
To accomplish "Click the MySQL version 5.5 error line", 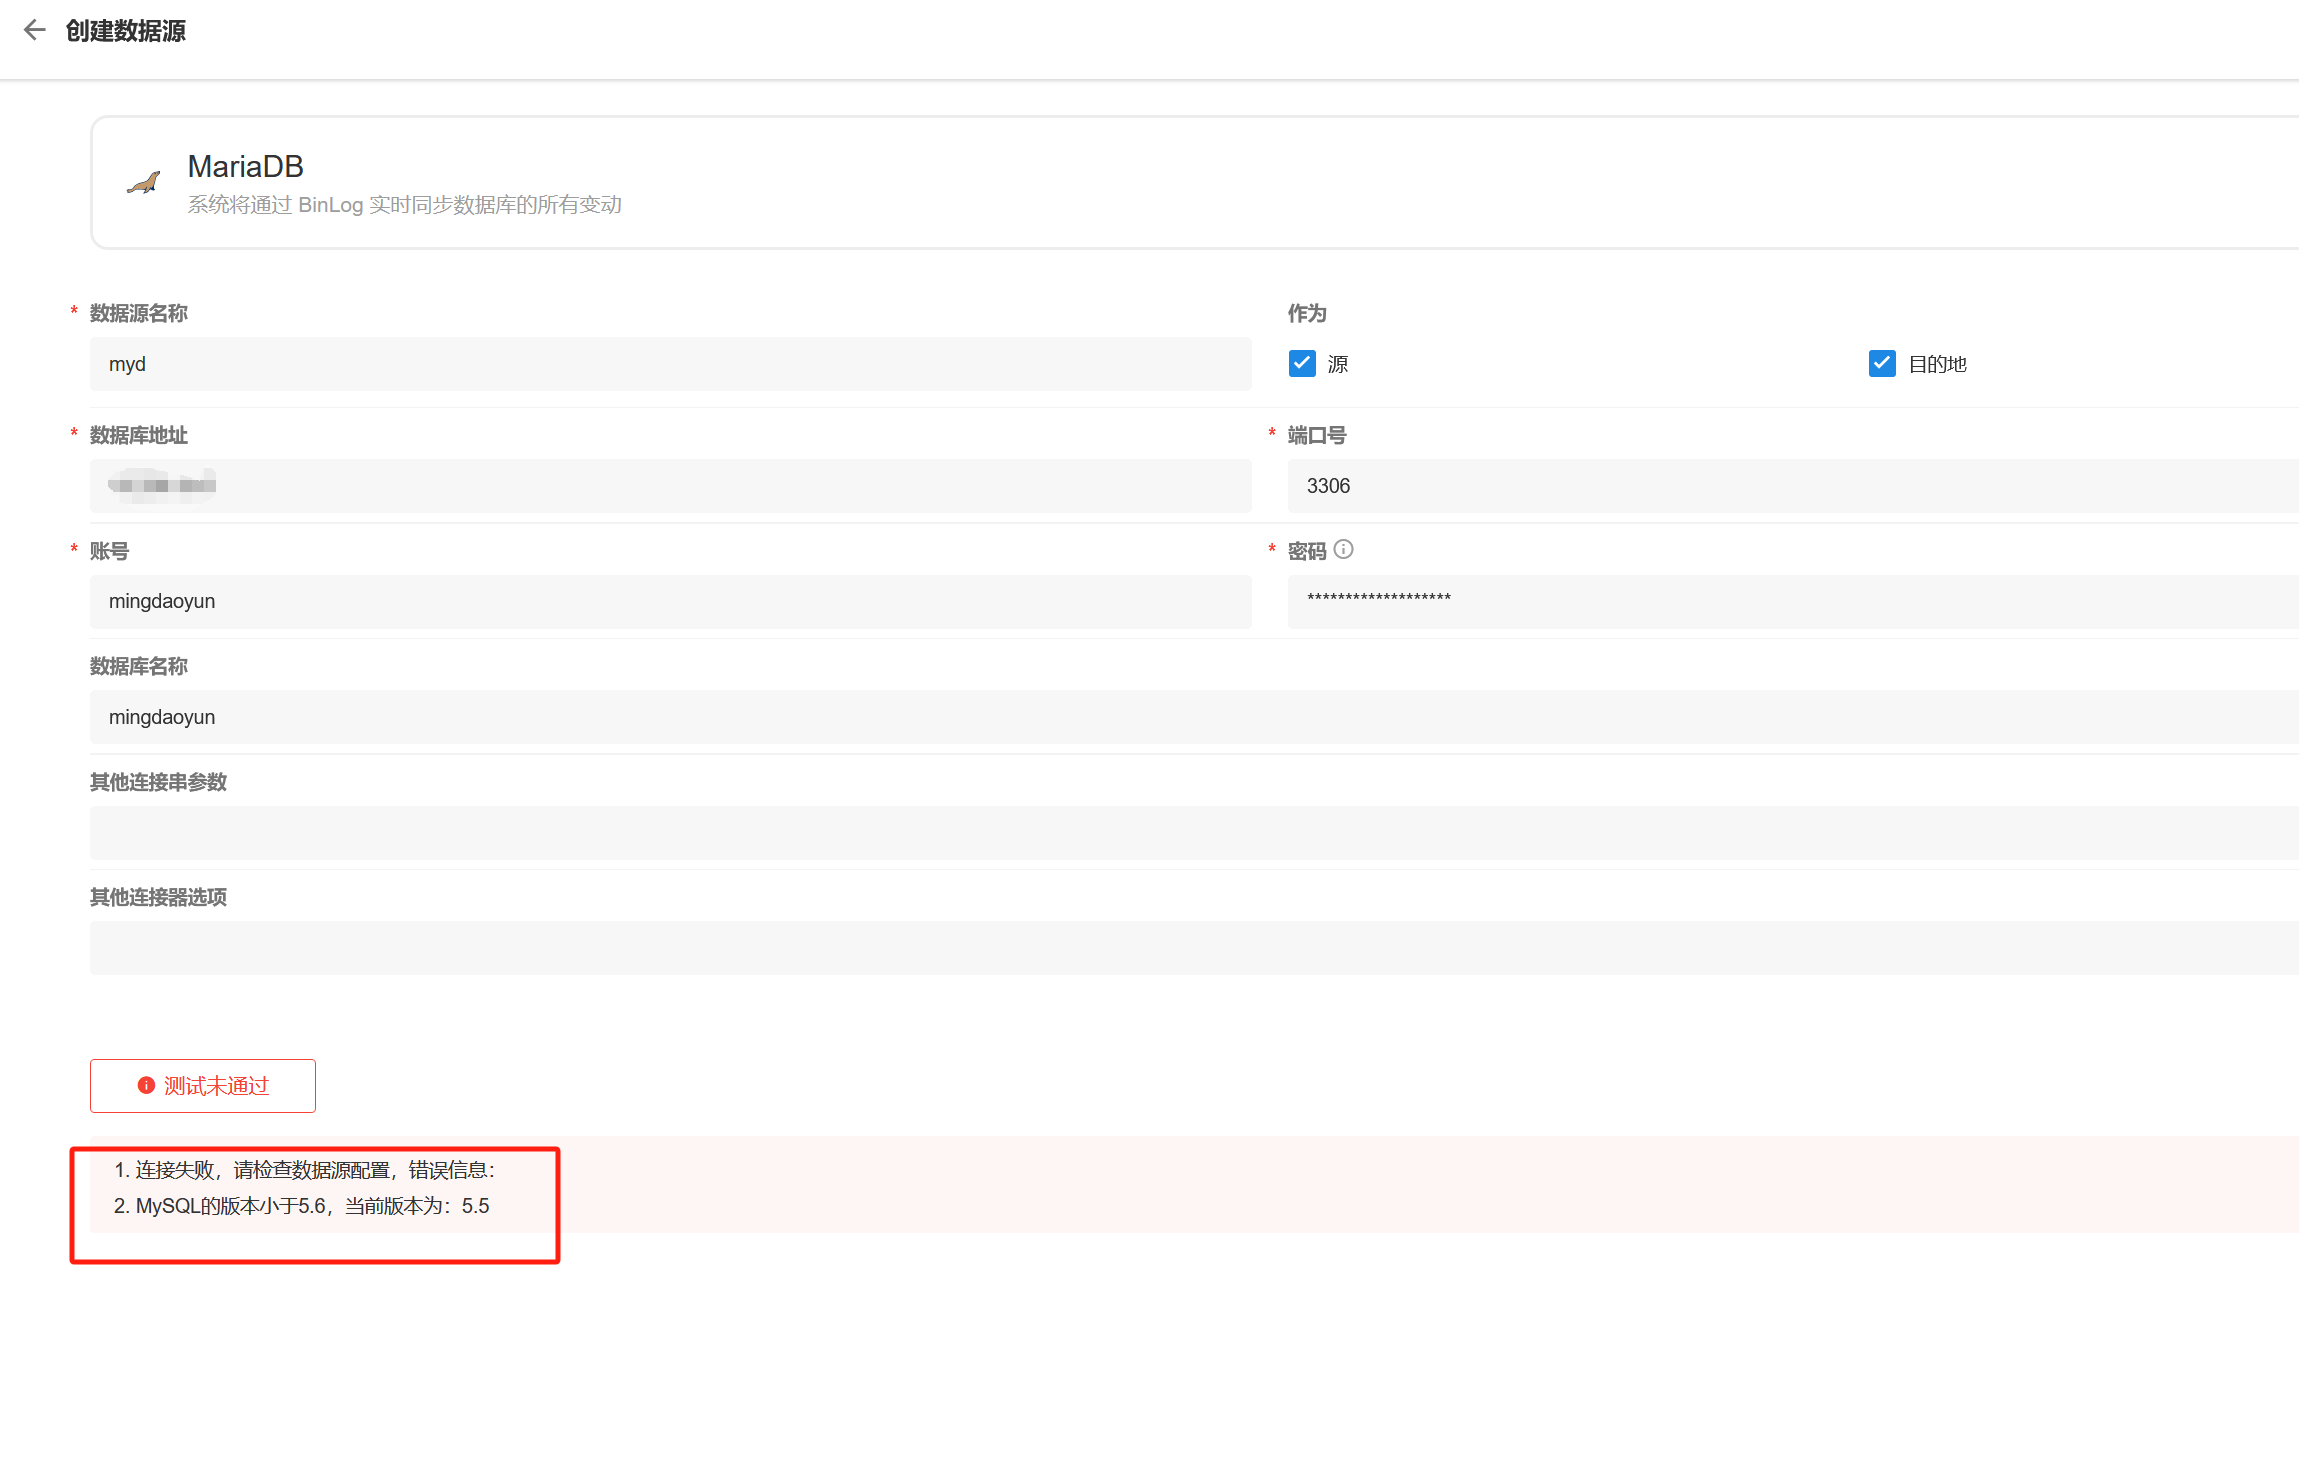I will click(x=302, y=1206).
